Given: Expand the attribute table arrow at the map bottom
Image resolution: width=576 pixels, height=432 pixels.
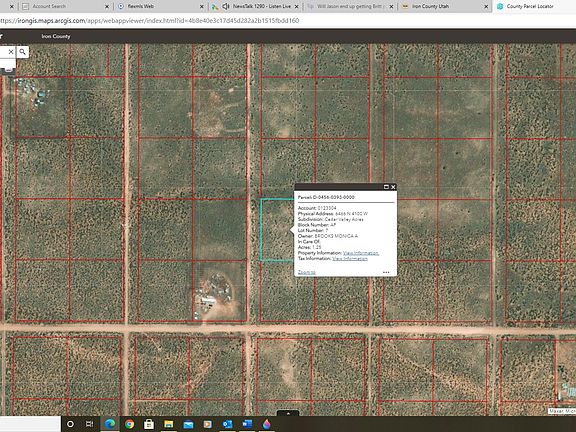Looking at the screenshot, I should (288, 413).
